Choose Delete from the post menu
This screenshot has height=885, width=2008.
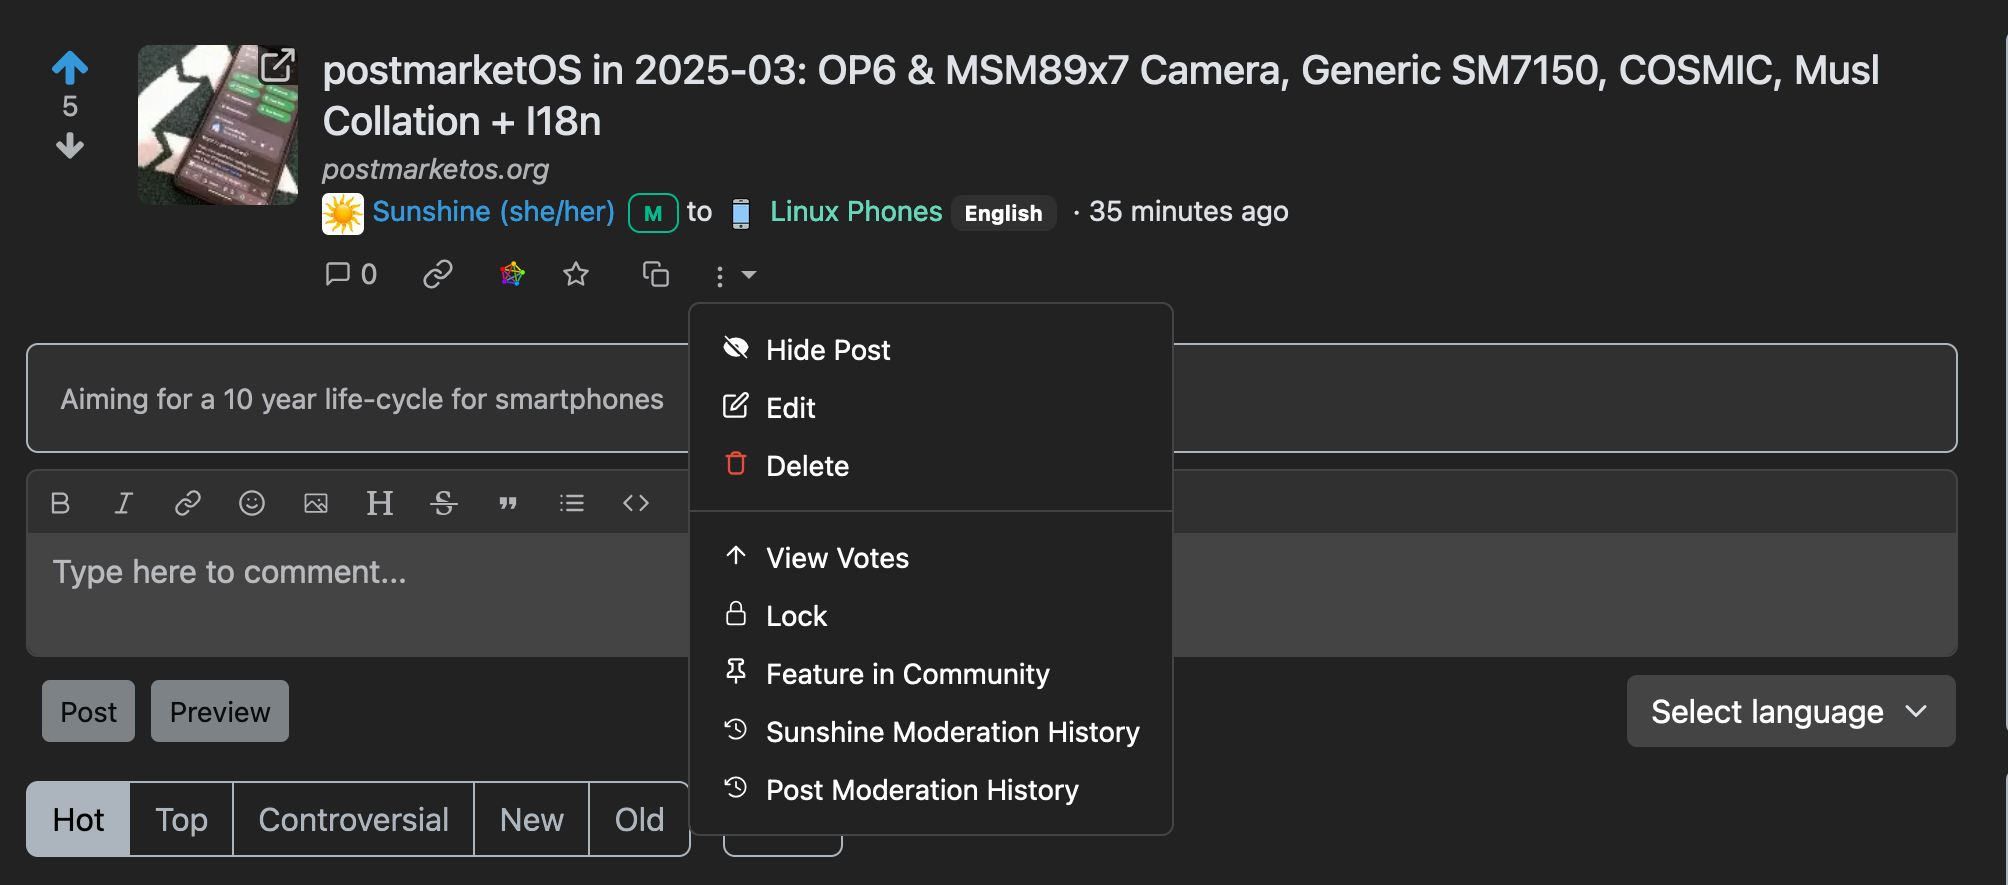(x=931, y=466)
